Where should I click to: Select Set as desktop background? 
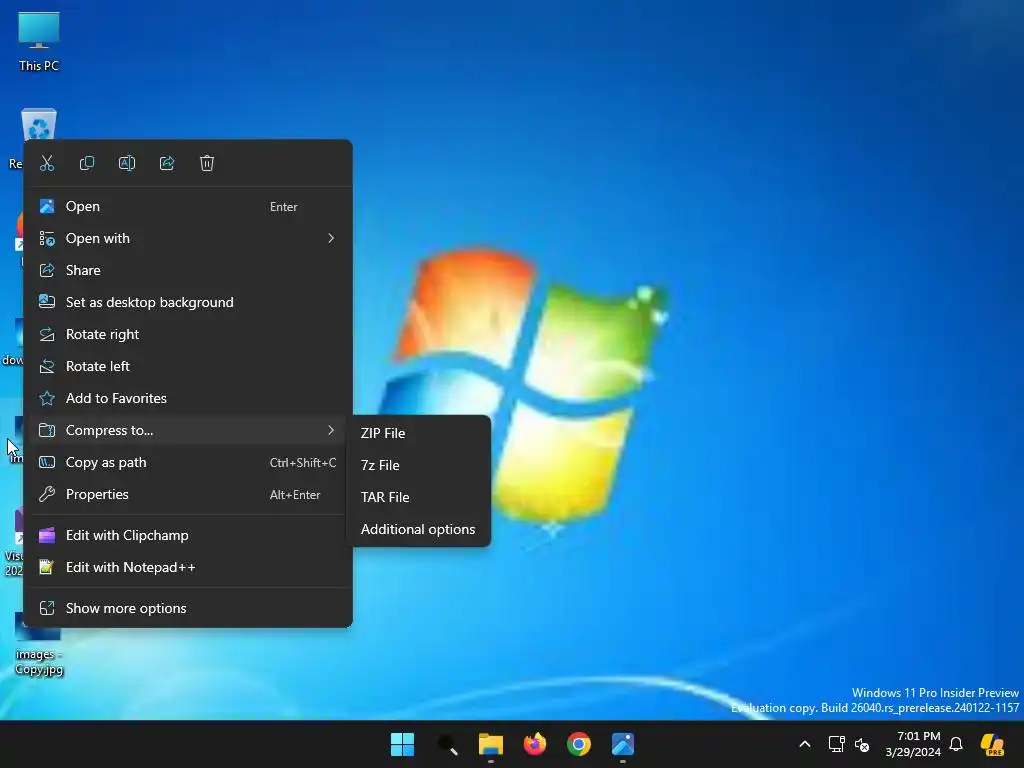coord(188,302)
